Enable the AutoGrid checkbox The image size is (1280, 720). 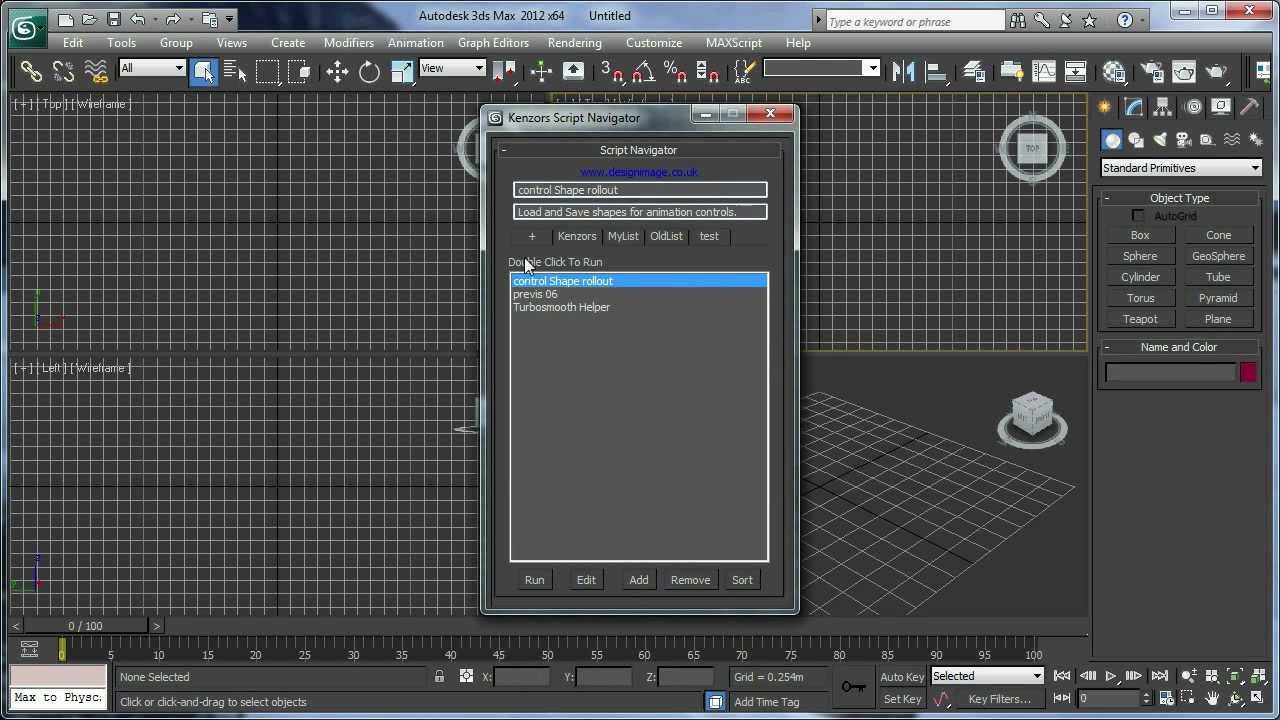[x=1138, y=216]
